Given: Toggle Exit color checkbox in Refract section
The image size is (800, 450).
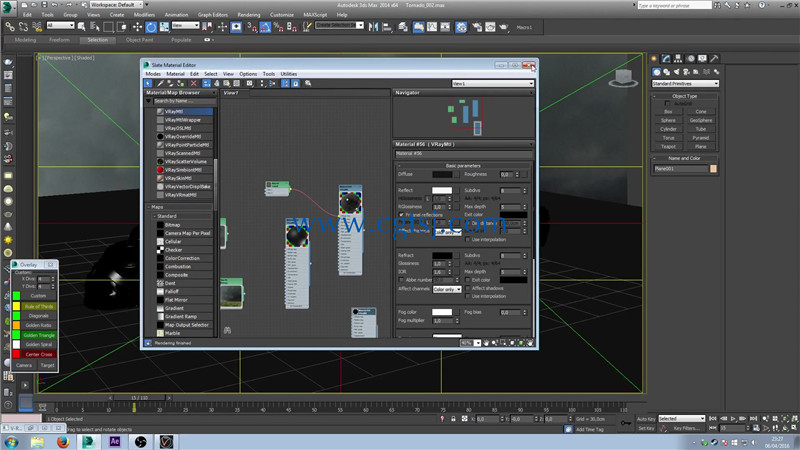Looking at the screenshot, I should 467,280.
